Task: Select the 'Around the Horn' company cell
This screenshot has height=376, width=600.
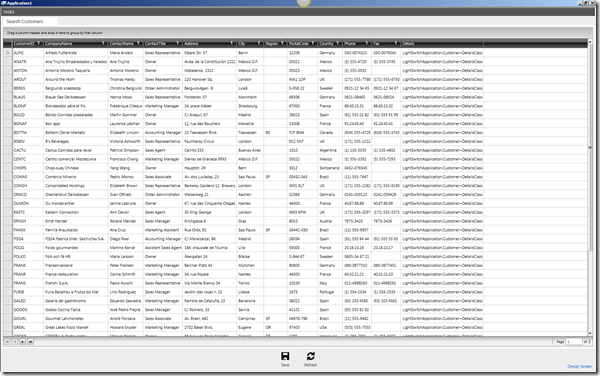Action: (x=76, y=79)
